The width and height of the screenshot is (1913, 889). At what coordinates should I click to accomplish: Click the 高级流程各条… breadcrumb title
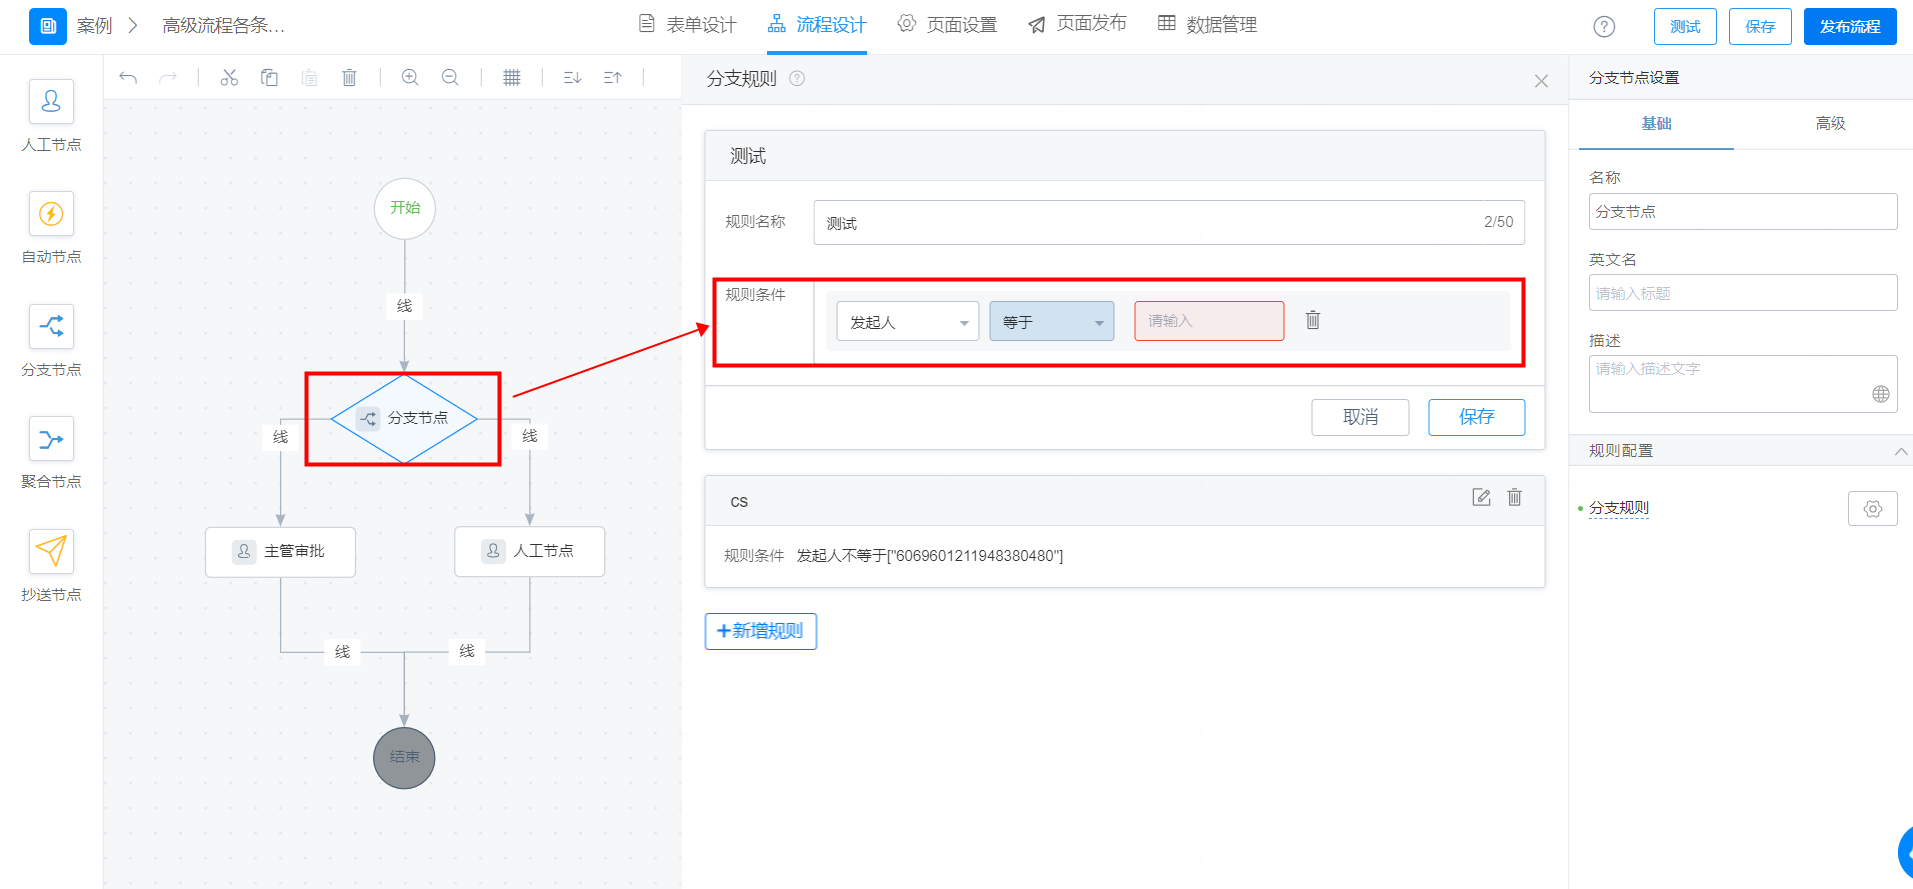tap(224, 26)
